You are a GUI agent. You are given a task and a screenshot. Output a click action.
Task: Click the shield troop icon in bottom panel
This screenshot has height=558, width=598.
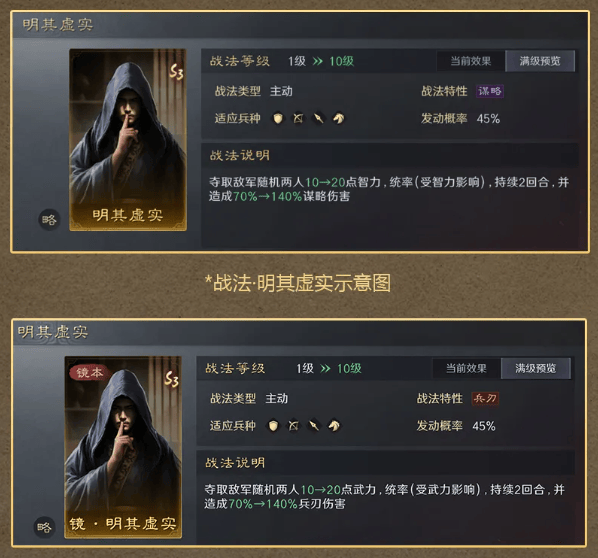273,426
